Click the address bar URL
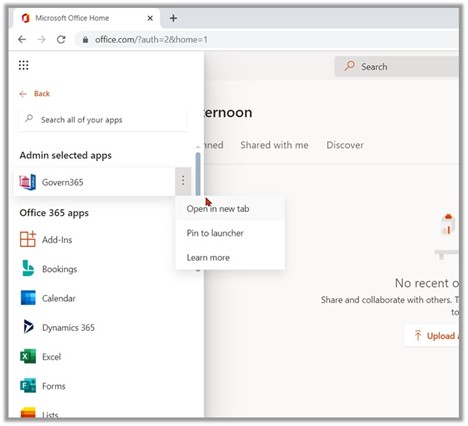Screen dimensions: 468x426 coord(151,40)
